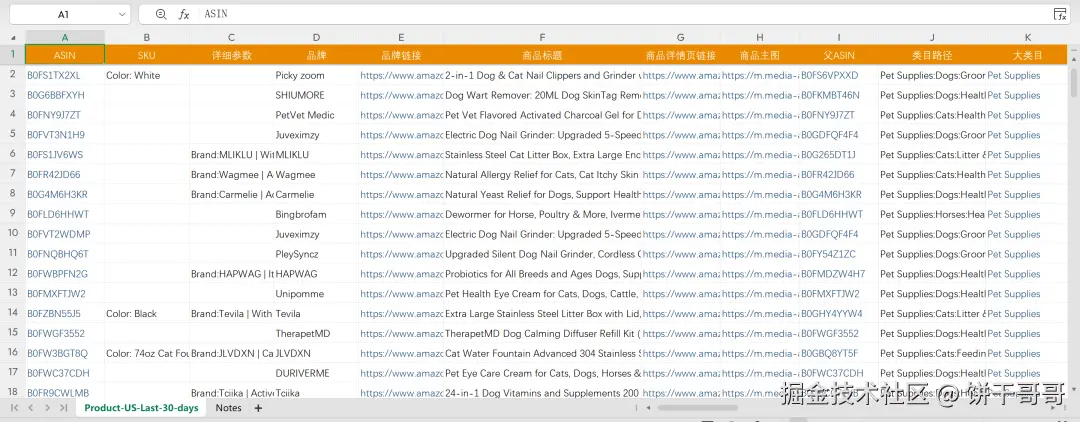Open the Name Box dropdown arrow

[122, 14]
